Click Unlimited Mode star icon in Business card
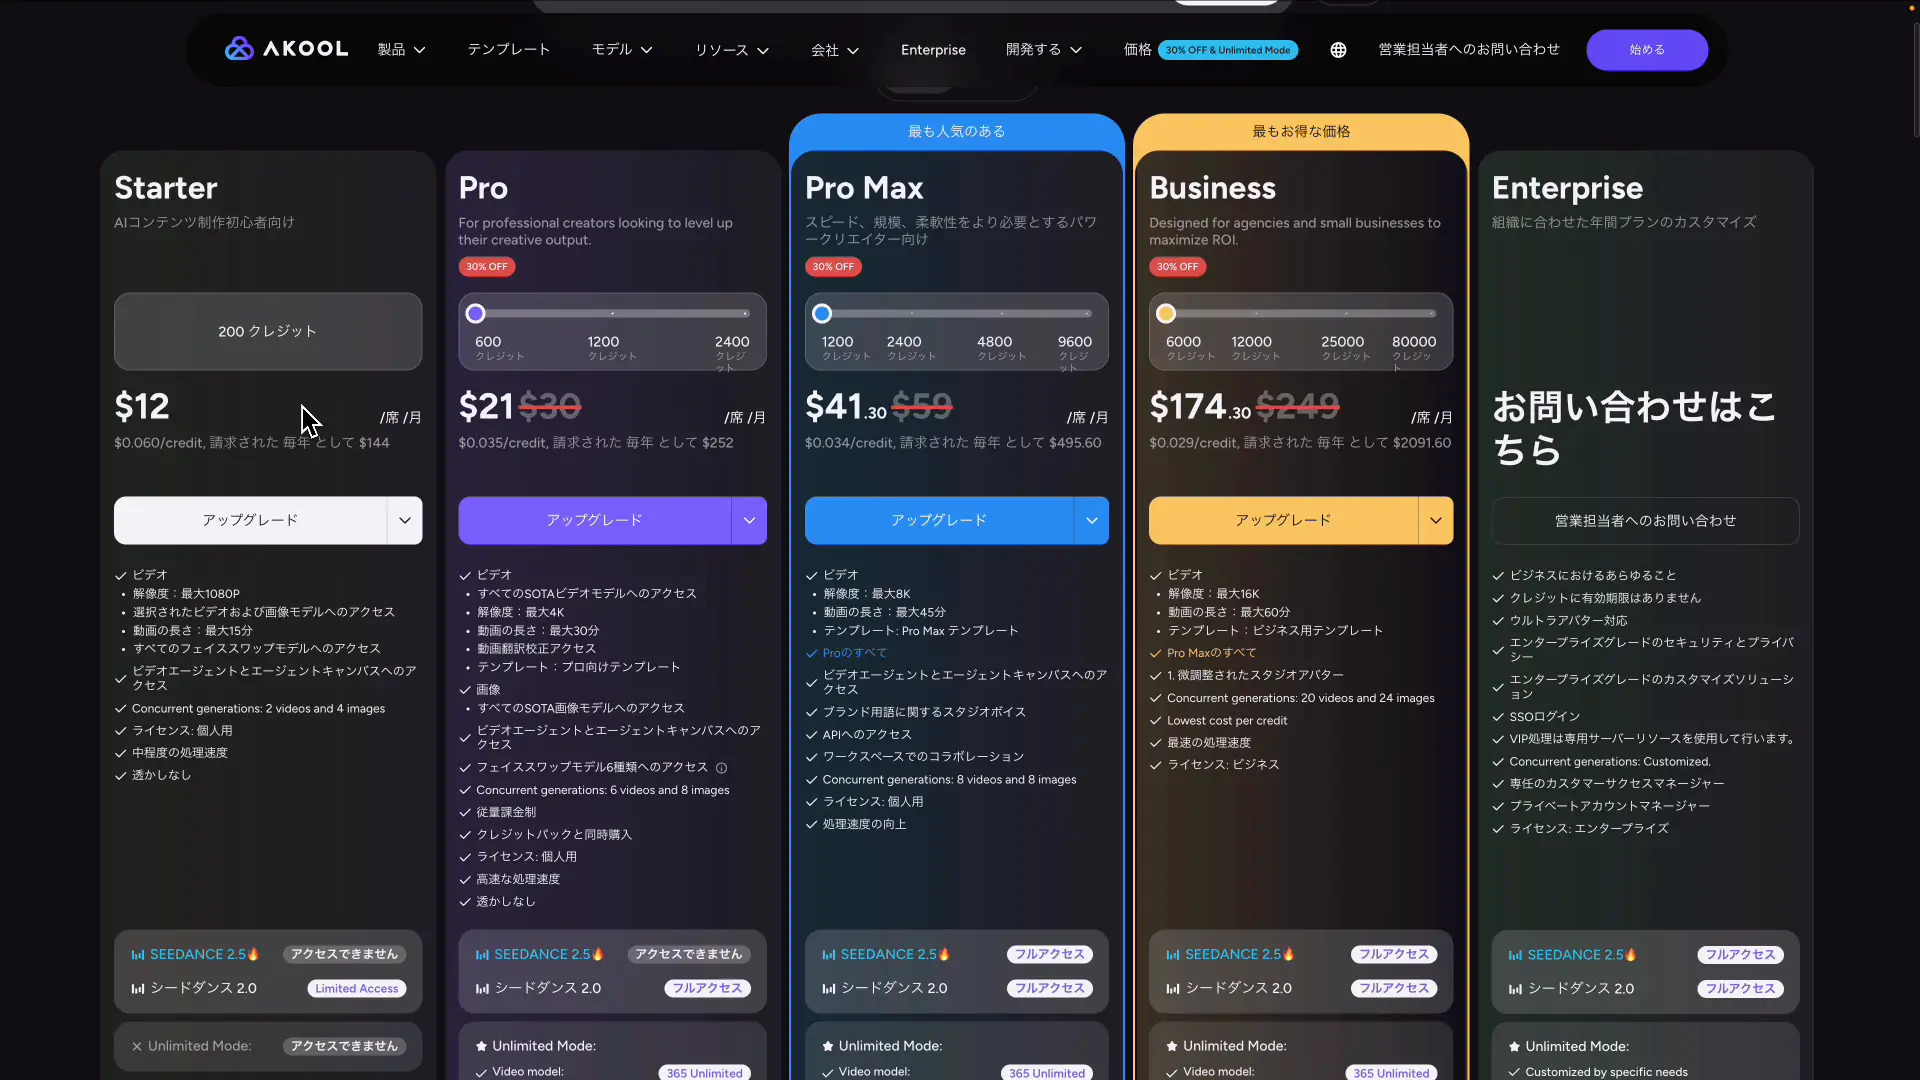The width and height of the screenshot is (1920, 1080). 1172,1046
